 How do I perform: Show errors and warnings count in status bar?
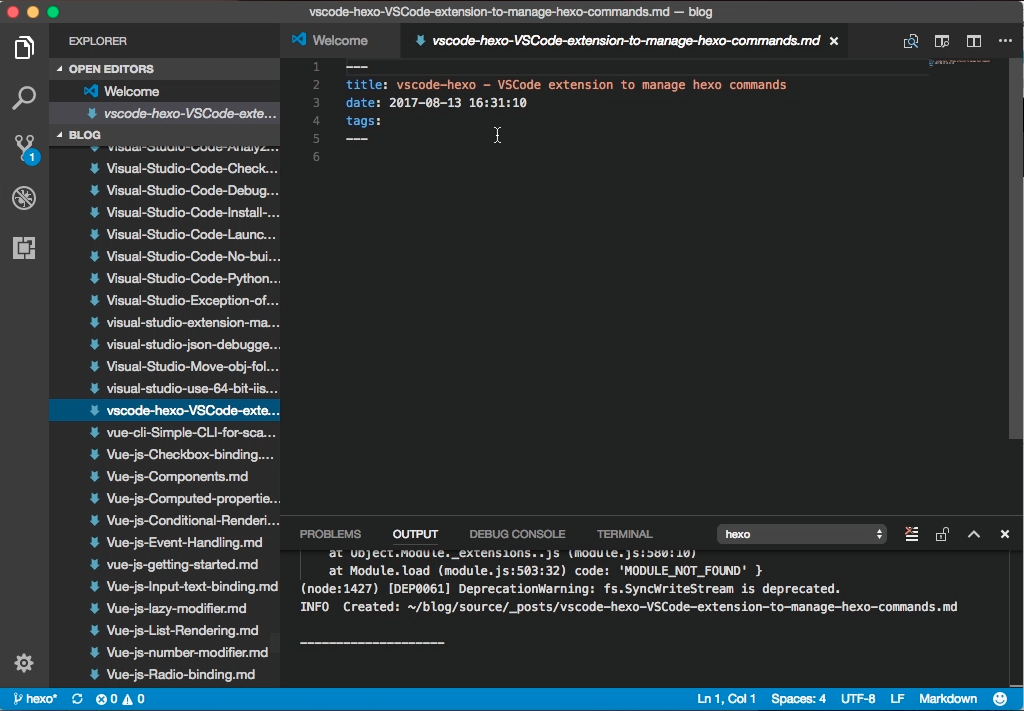(120, 699)
